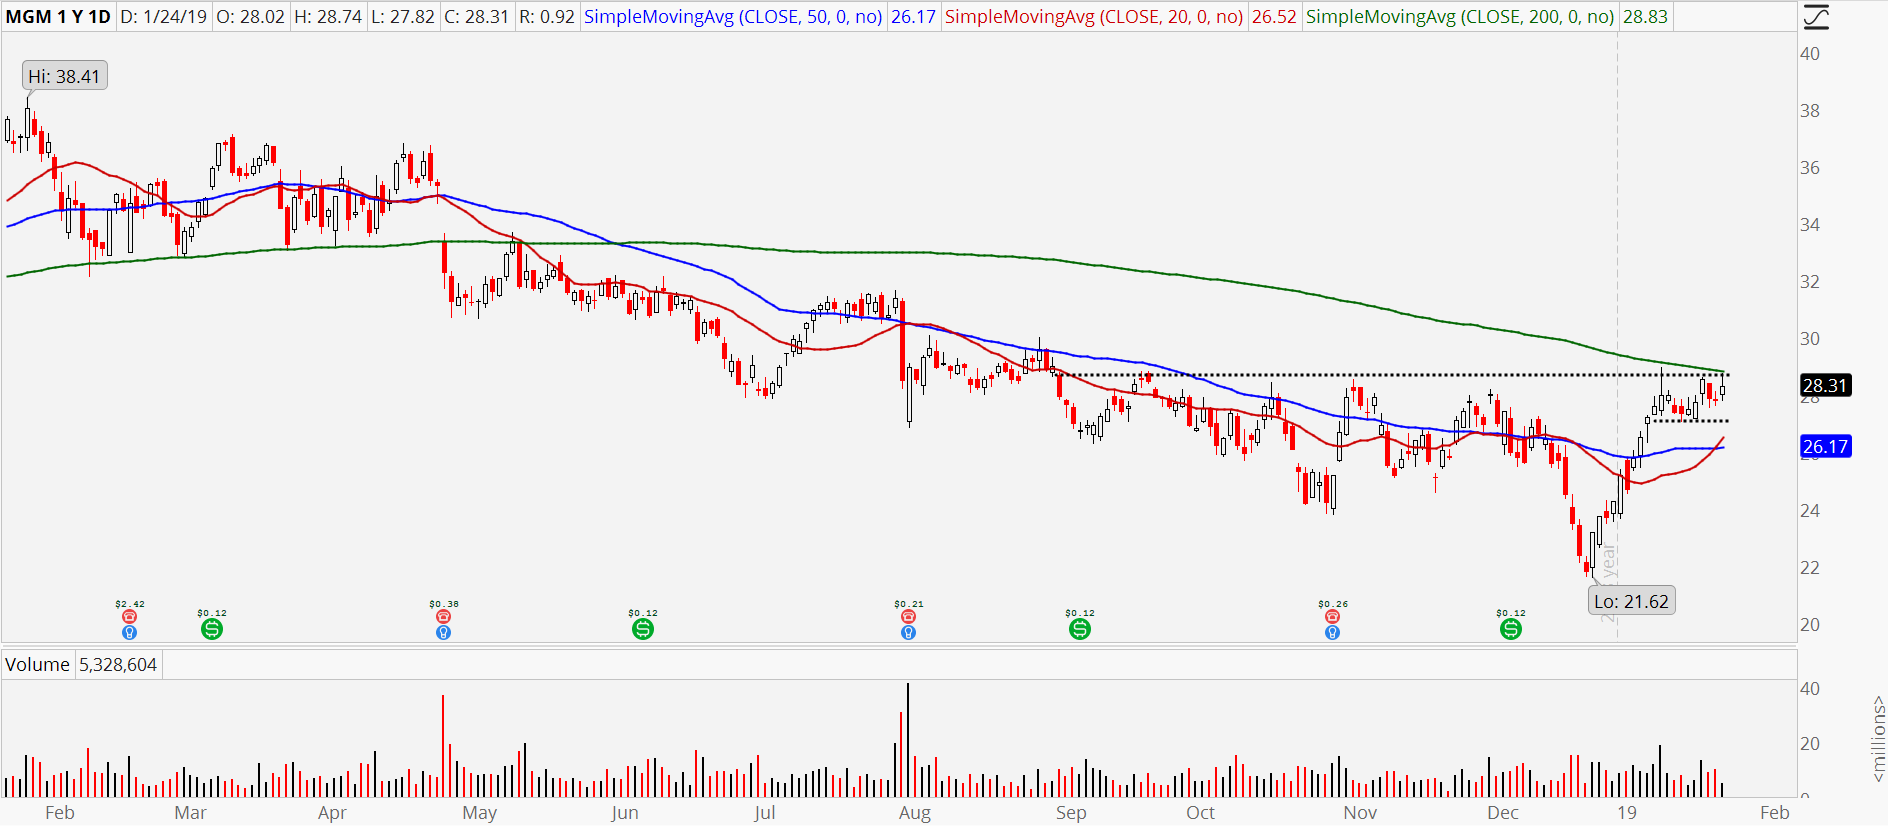Click the red earnings phone icon under $0.38

[443, 617]
